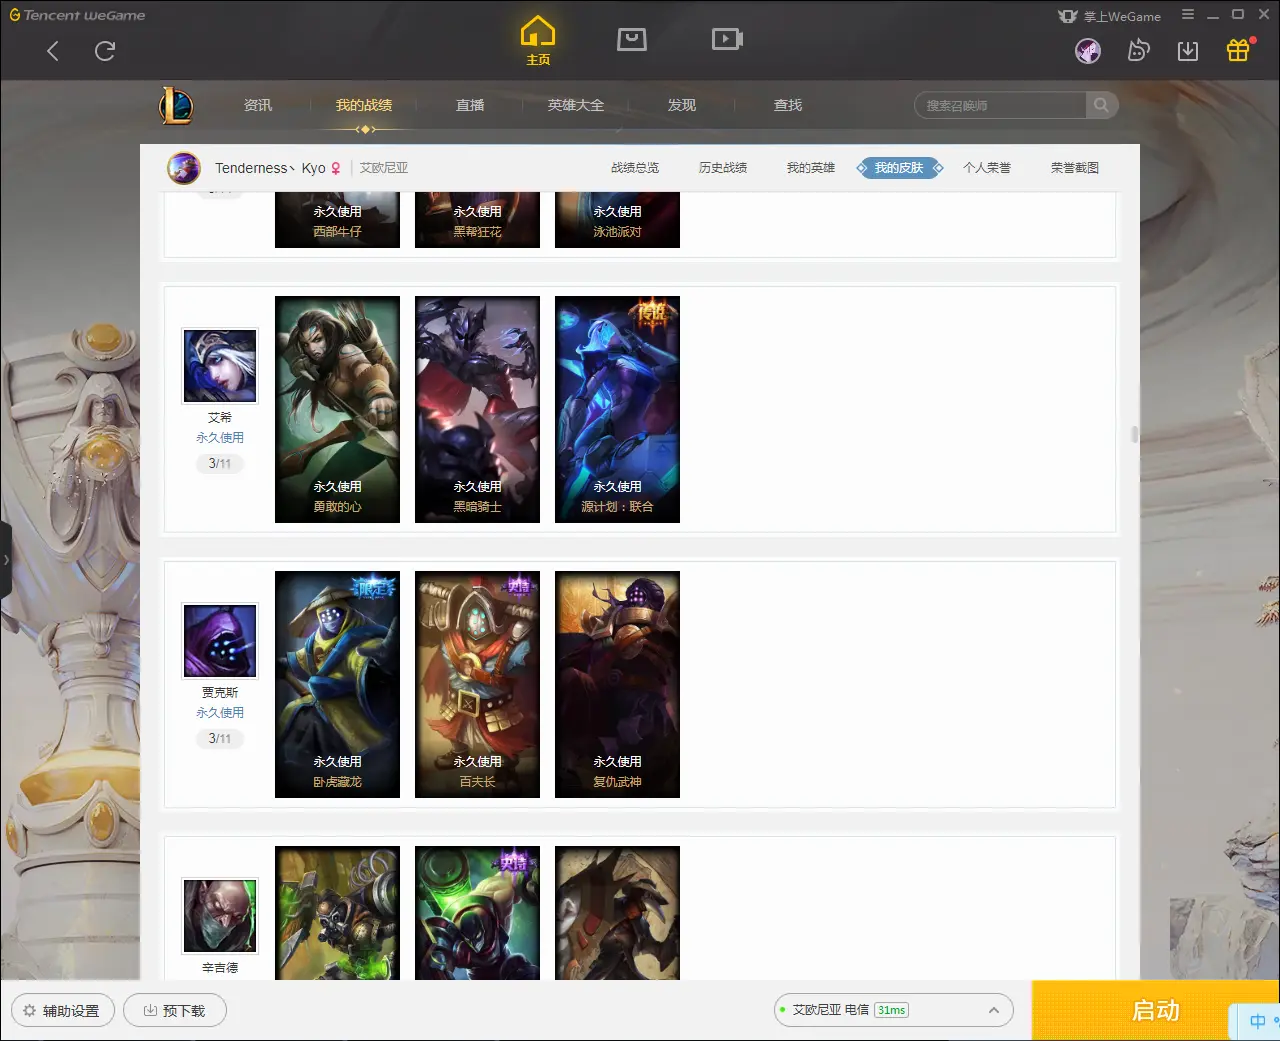Click the 启动 launch button
1280x1041 pixels.
point(1155,1010)
